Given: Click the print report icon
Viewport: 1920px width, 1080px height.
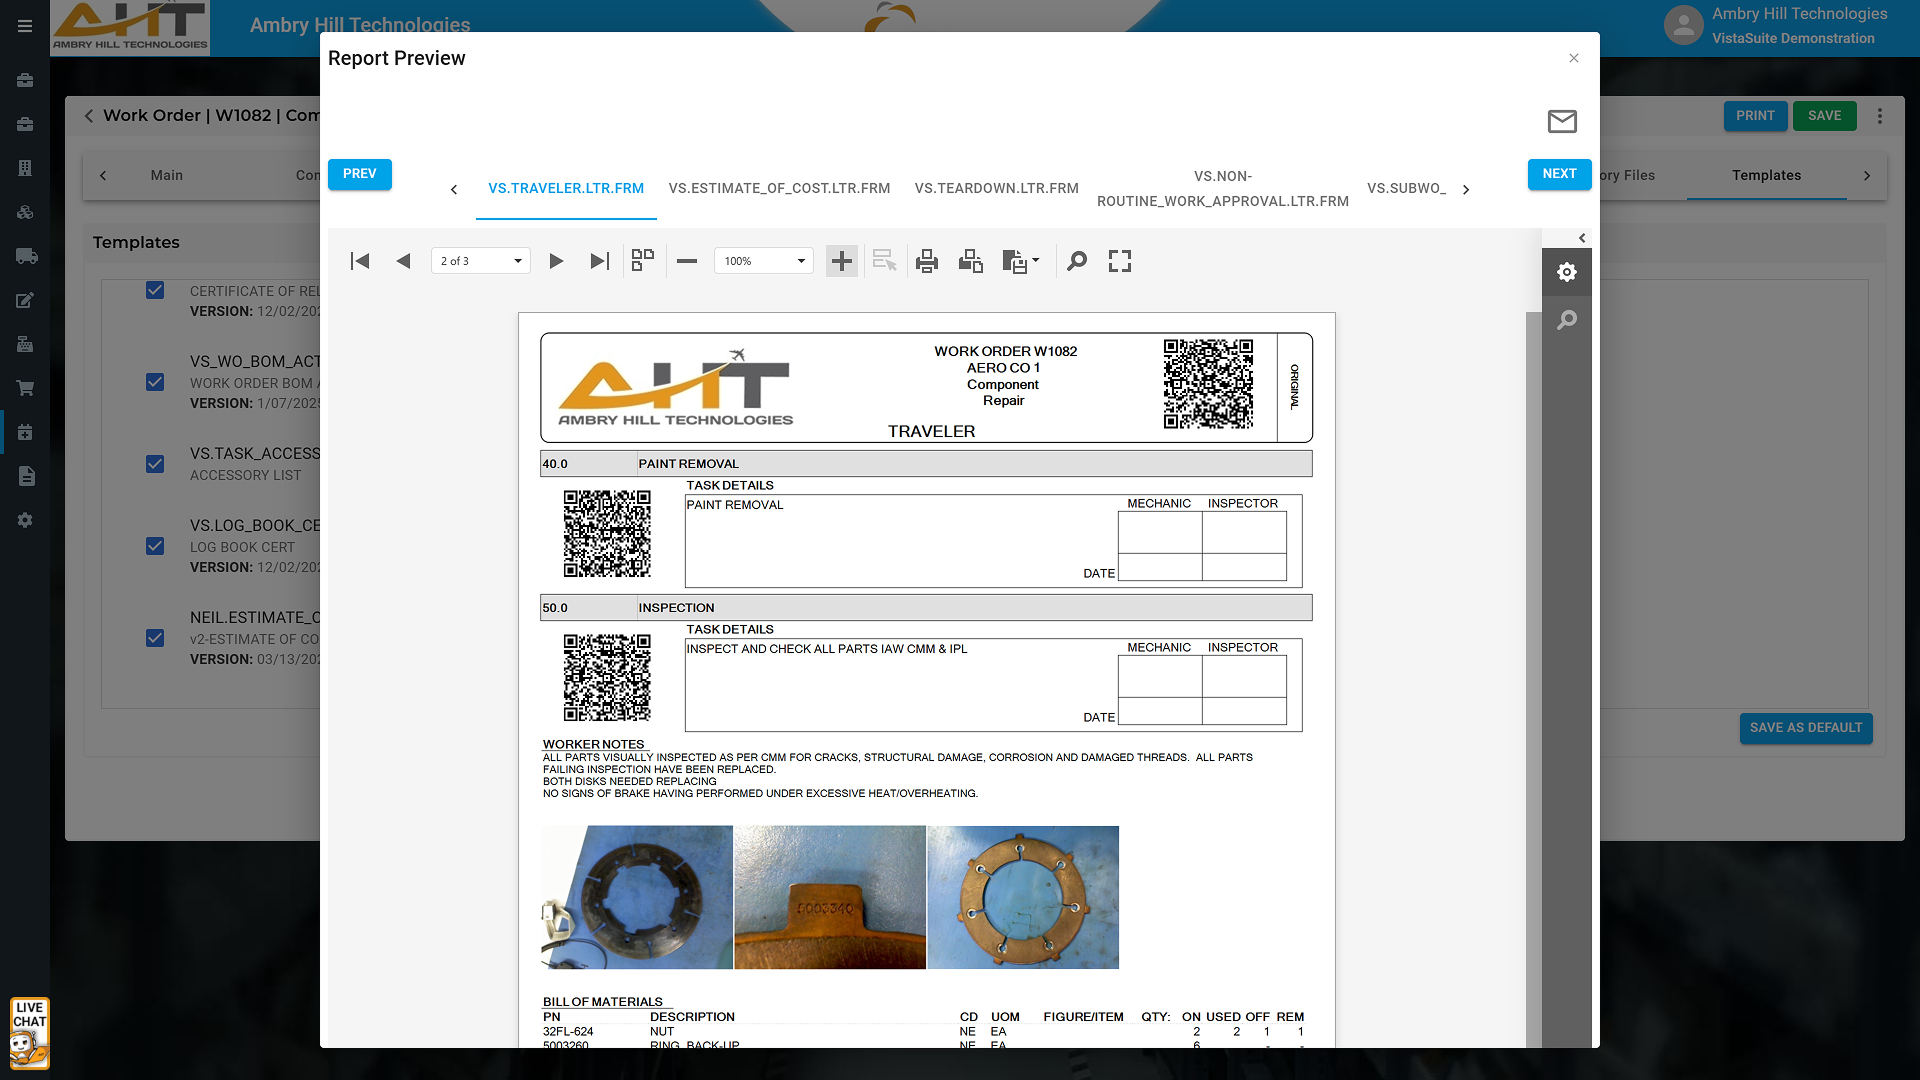Looking at the screenshot, I should point(927,261).
